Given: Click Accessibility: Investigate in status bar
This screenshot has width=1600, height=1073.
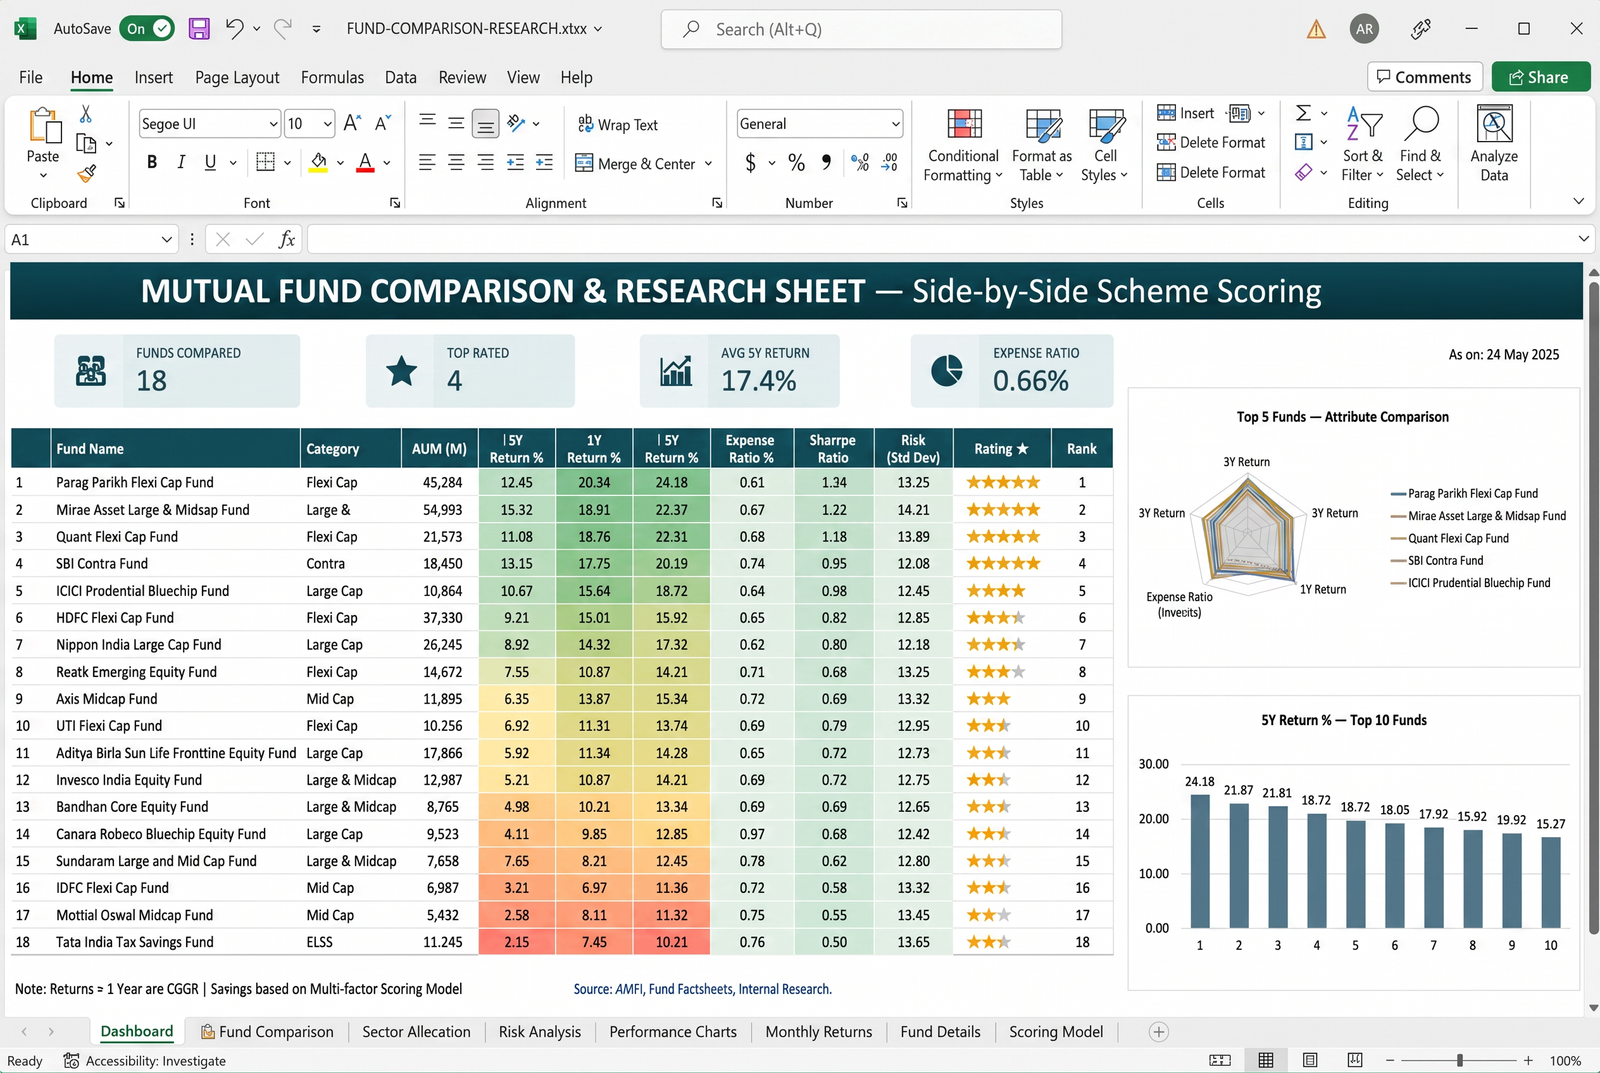Looking at the screenshot, I should (145, 1061).
